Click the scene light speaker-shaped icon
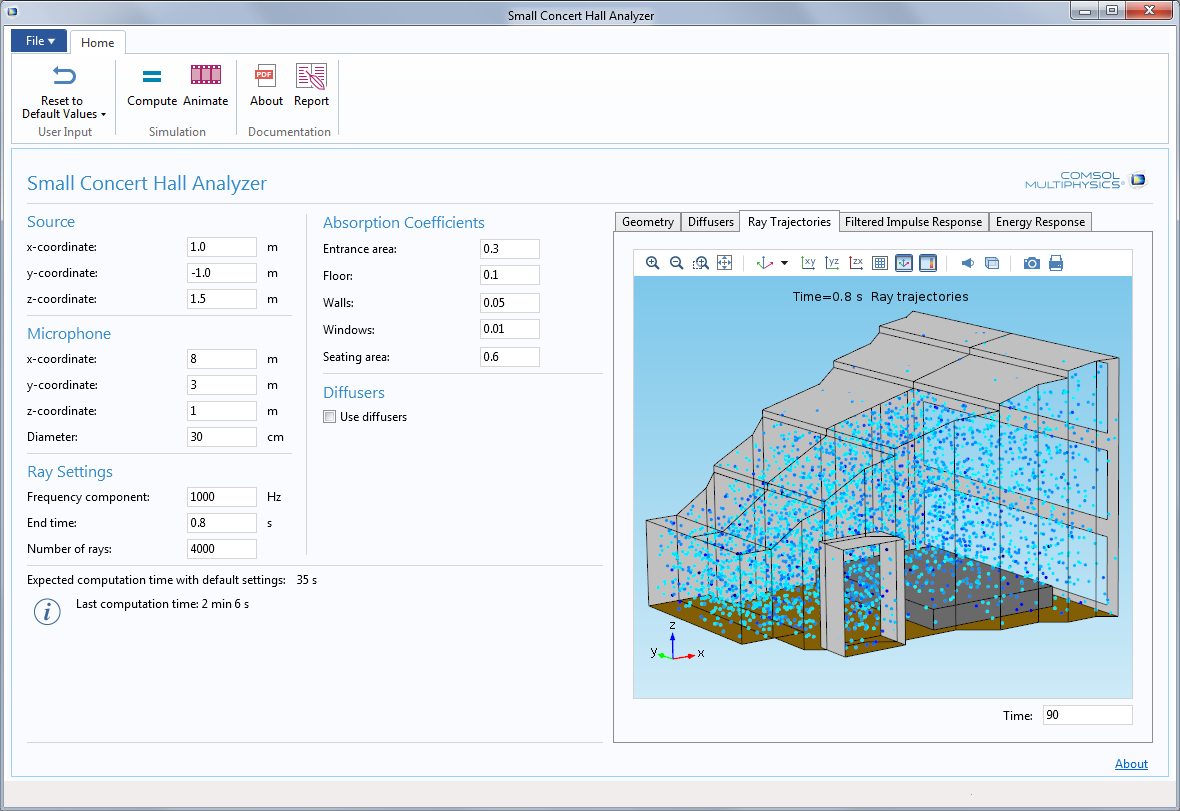 [968, 263]
